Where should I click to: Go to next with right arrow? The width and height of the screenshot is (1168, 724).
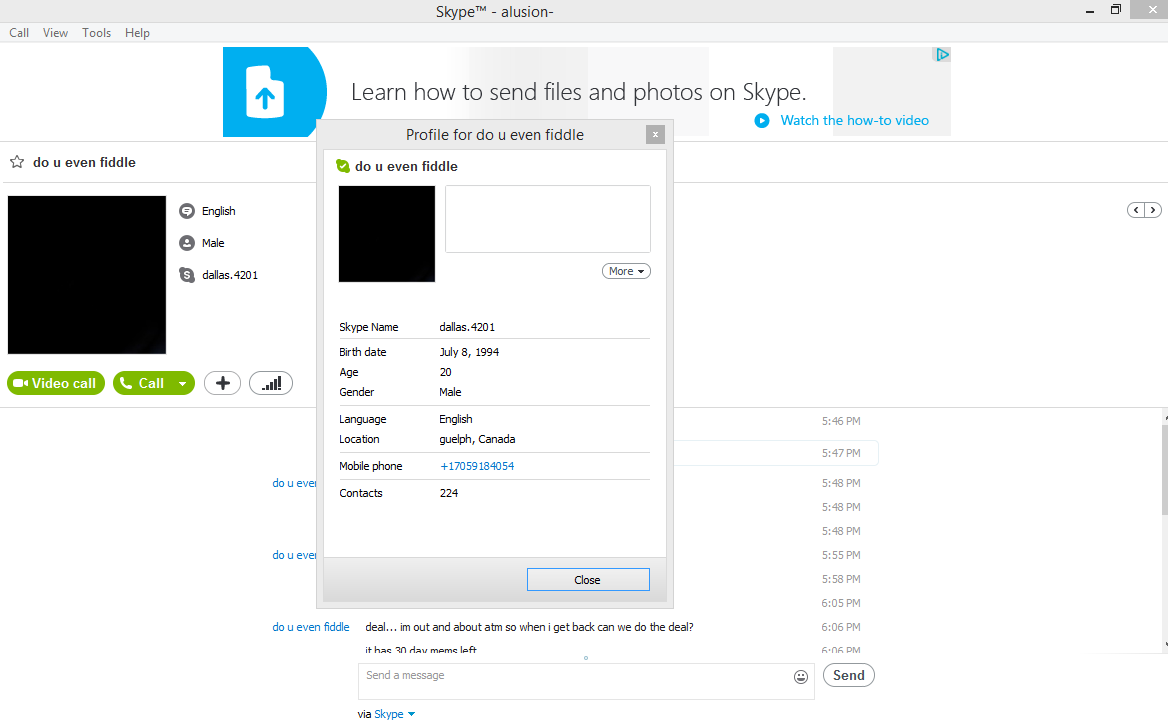coord(1152,210)
